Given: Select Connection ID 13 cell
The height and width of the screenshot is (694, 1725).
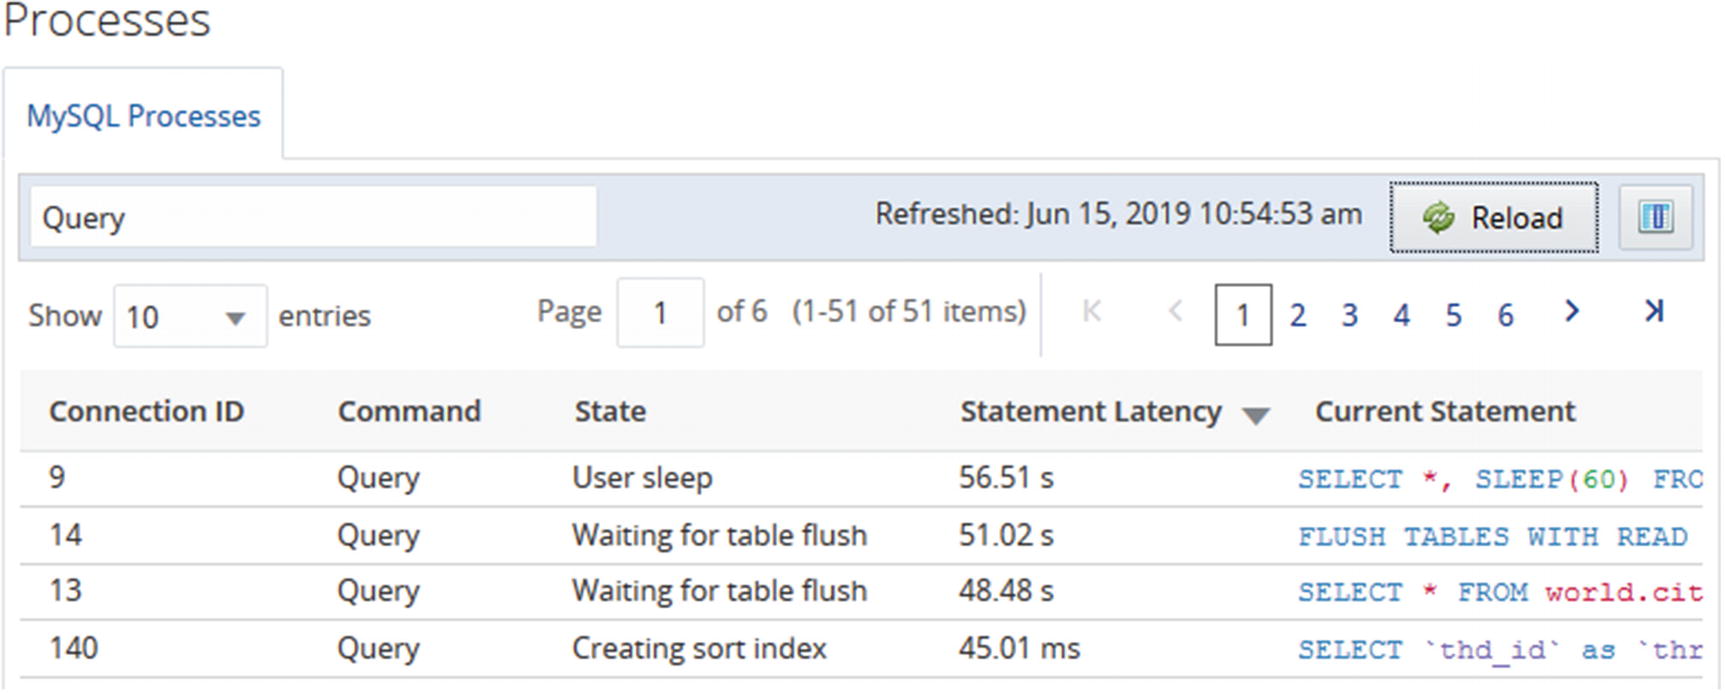Looking at the screenshot, I should [x=65, y=591].
